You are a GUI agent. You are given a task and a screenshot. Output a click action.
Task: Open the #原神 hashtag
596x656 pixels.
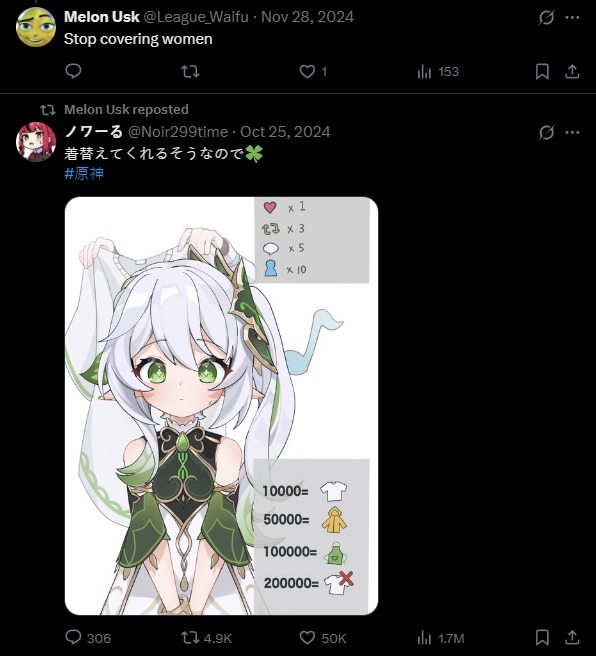(84, 173)
